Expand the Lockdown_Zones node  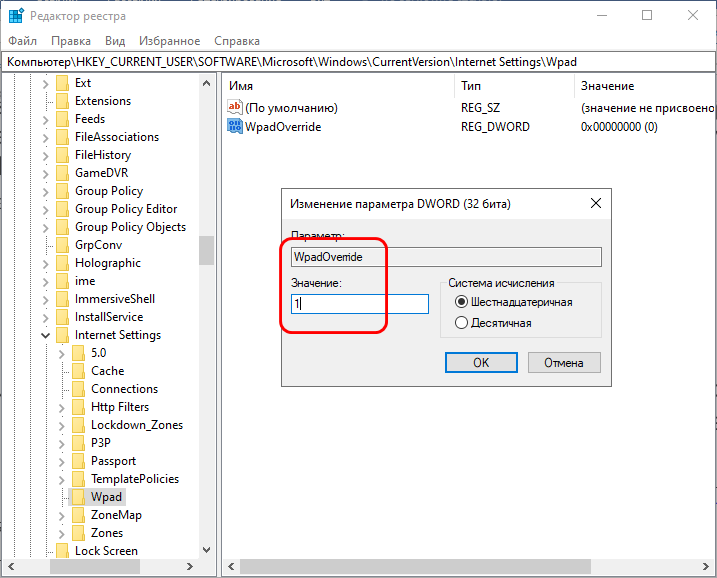(62, 426)
